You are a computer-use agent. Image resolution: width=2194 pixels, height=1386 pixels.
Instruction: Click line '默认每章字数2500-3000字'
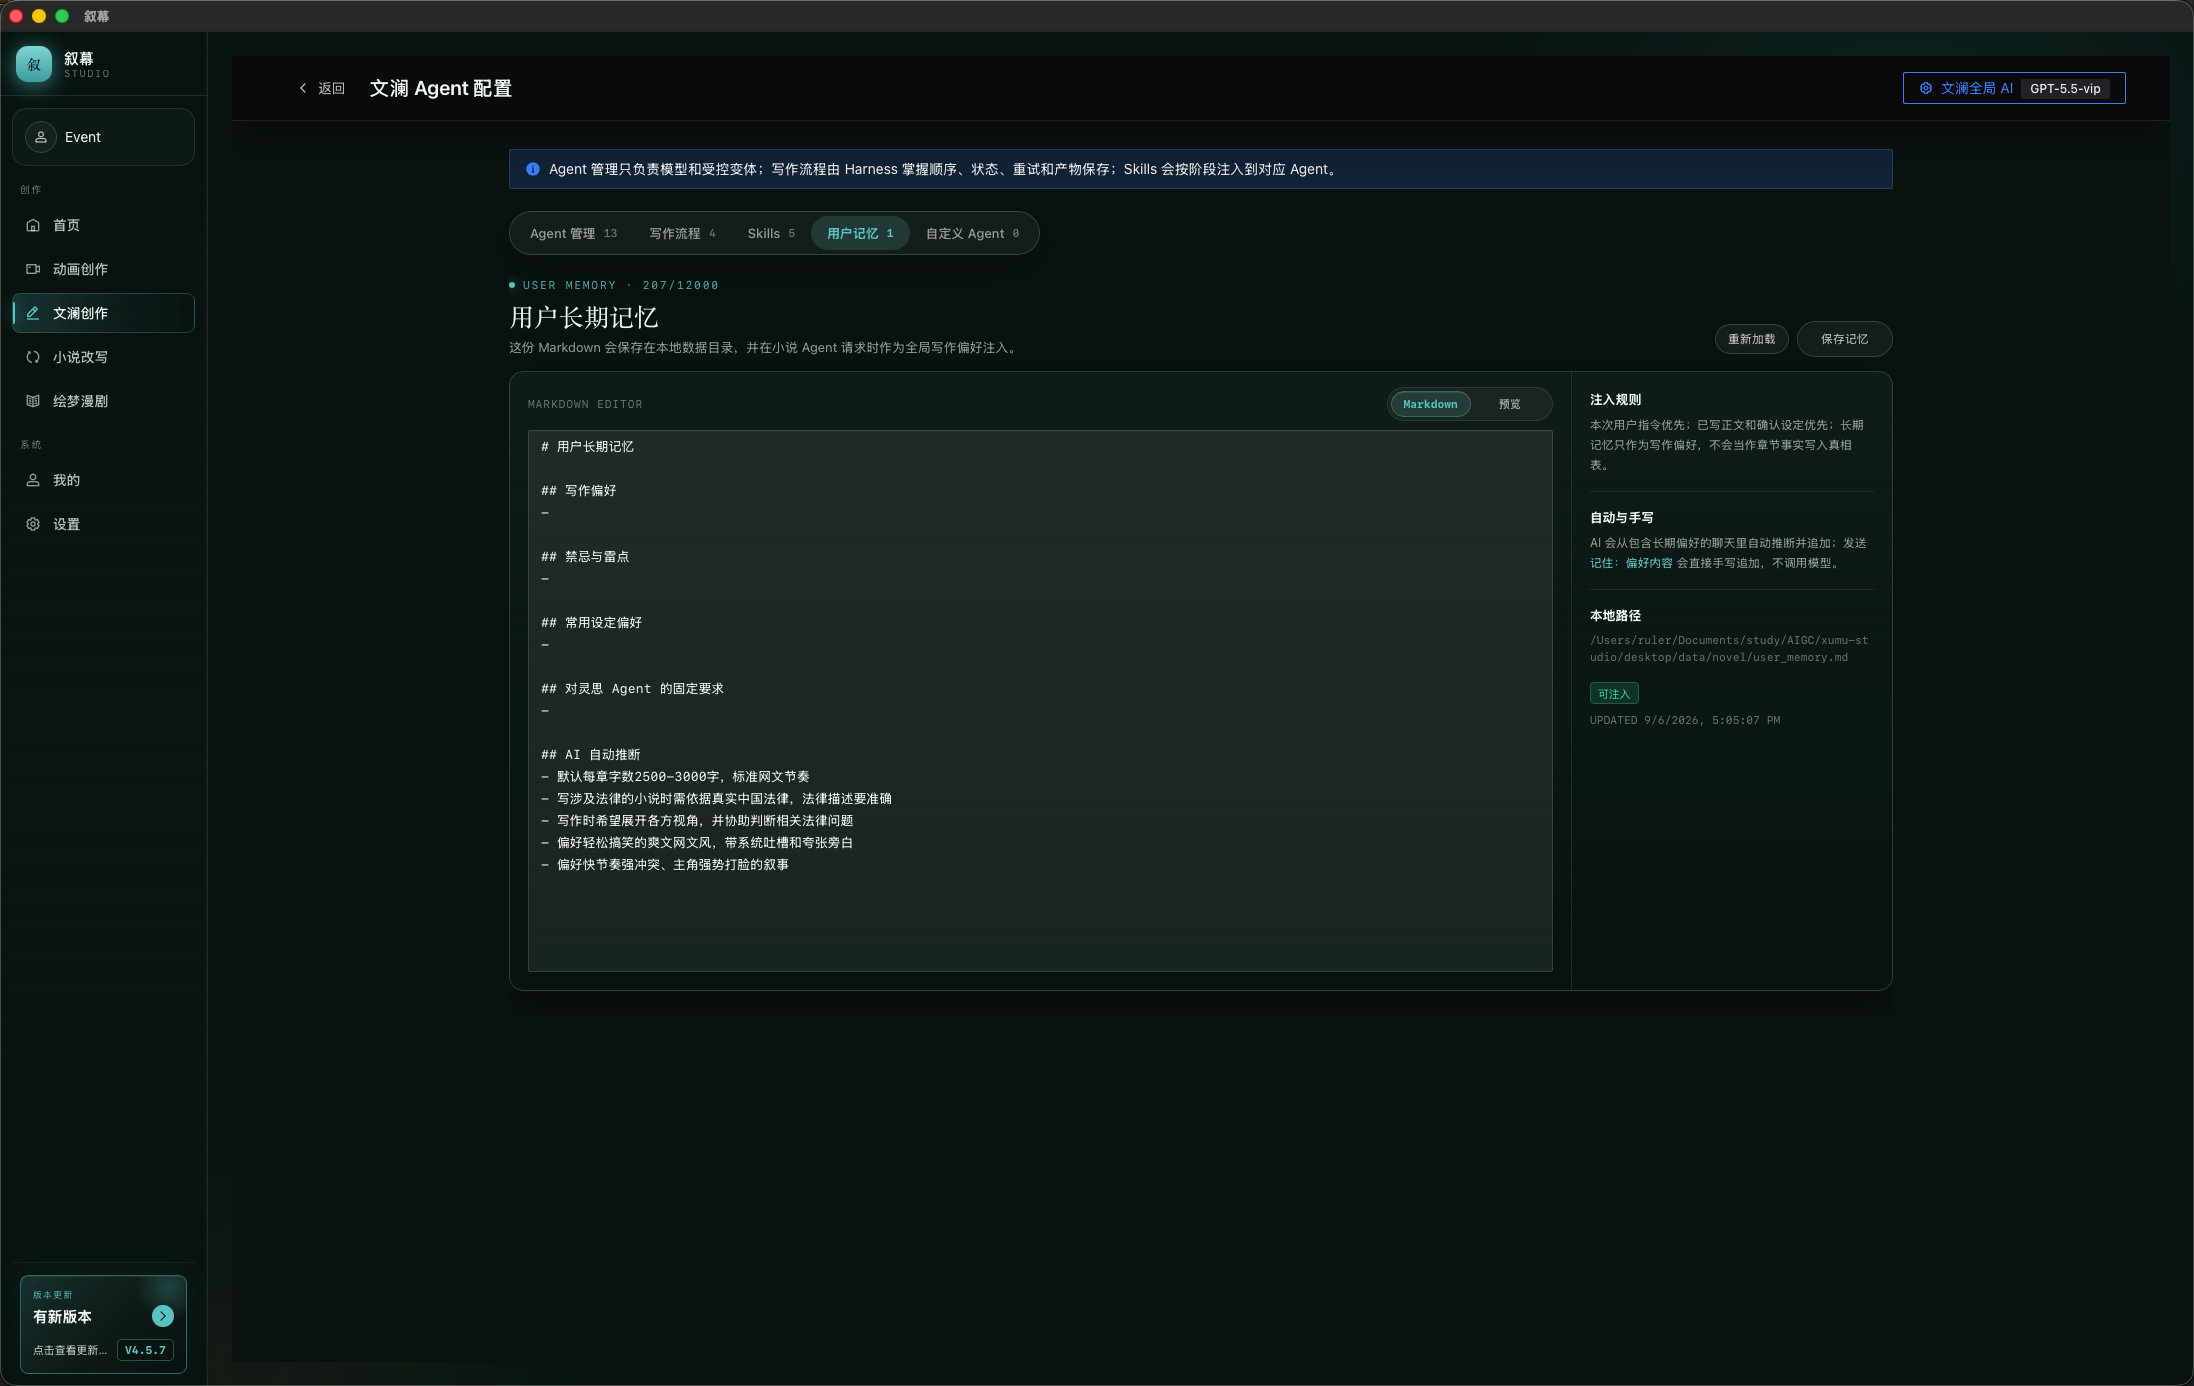(676, 776)
